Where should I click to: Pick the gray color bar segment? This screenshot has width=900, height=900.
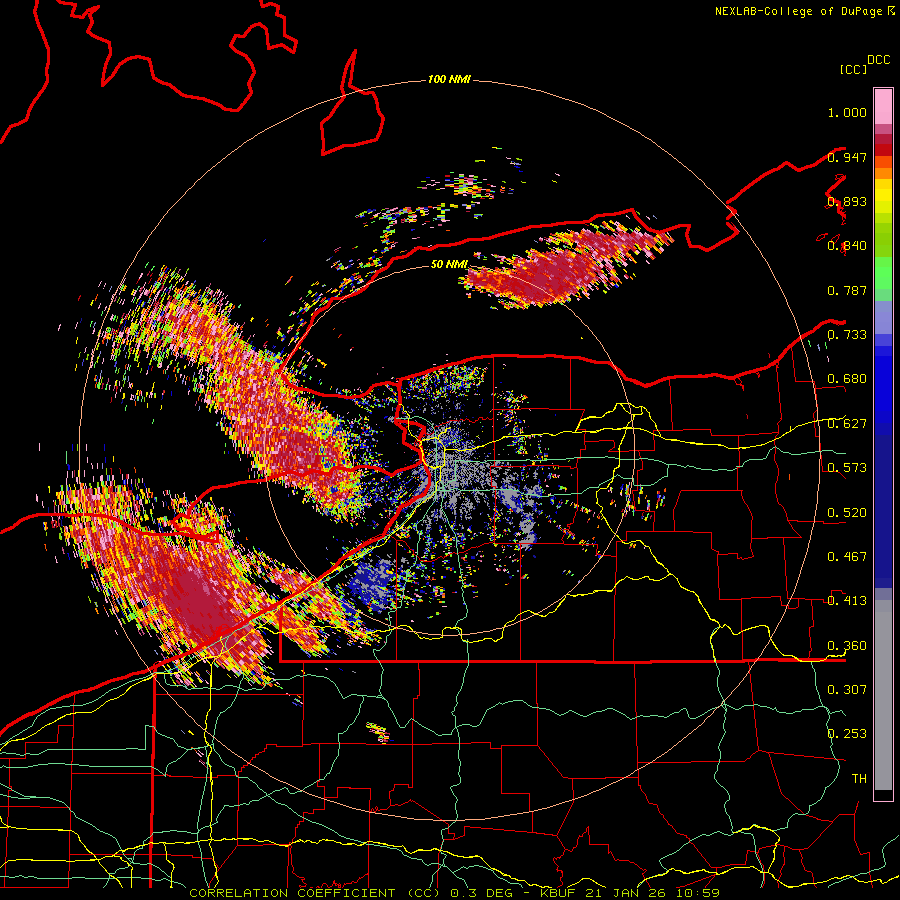tap(883, 695)
